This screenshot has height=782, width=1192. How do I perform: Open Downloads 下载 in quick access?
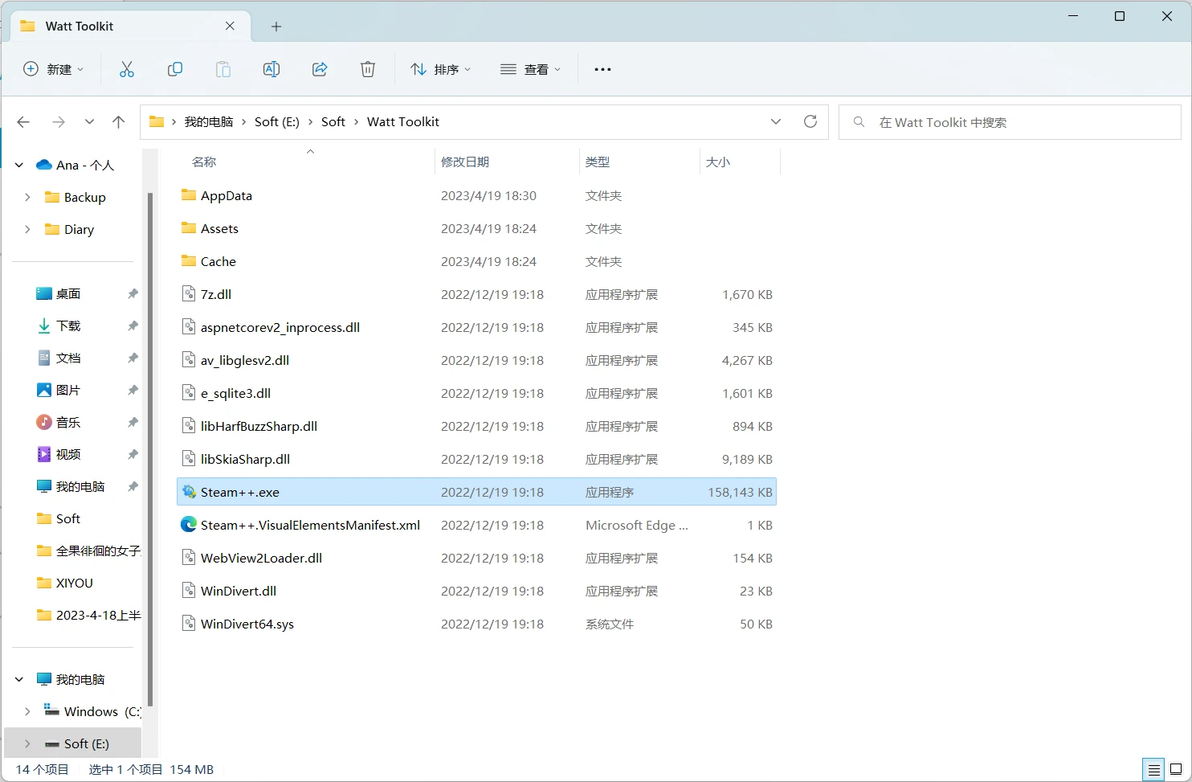pyautogui.click(x=68, y=325)
